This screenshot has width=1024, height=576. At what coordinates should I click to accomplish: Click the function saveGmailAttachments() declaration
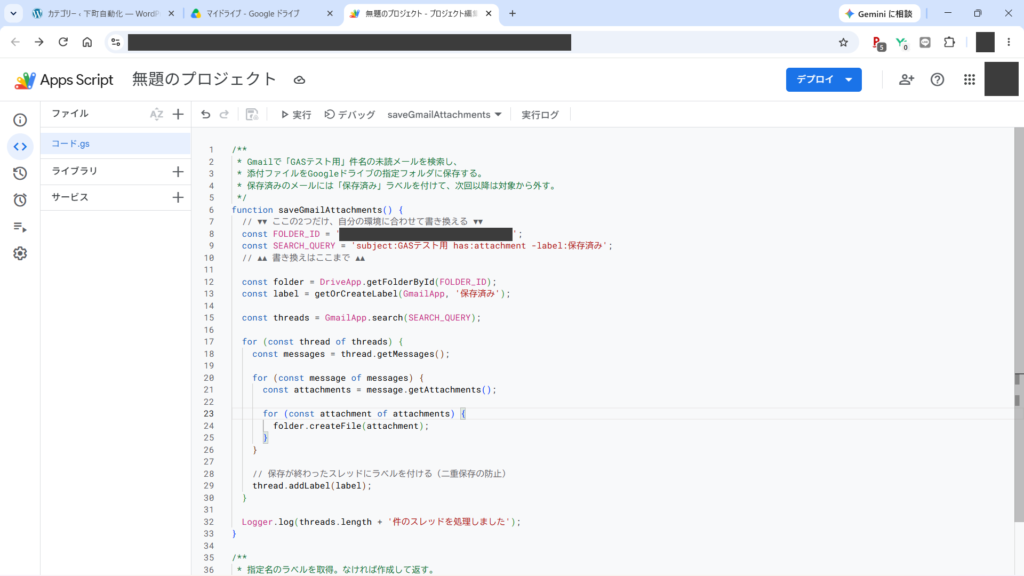(317, 210)
